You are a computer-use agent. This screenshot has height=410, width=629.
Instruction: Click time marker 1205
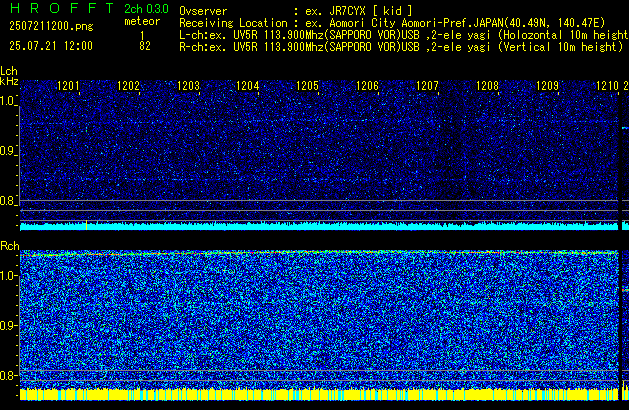pos(308,86)
